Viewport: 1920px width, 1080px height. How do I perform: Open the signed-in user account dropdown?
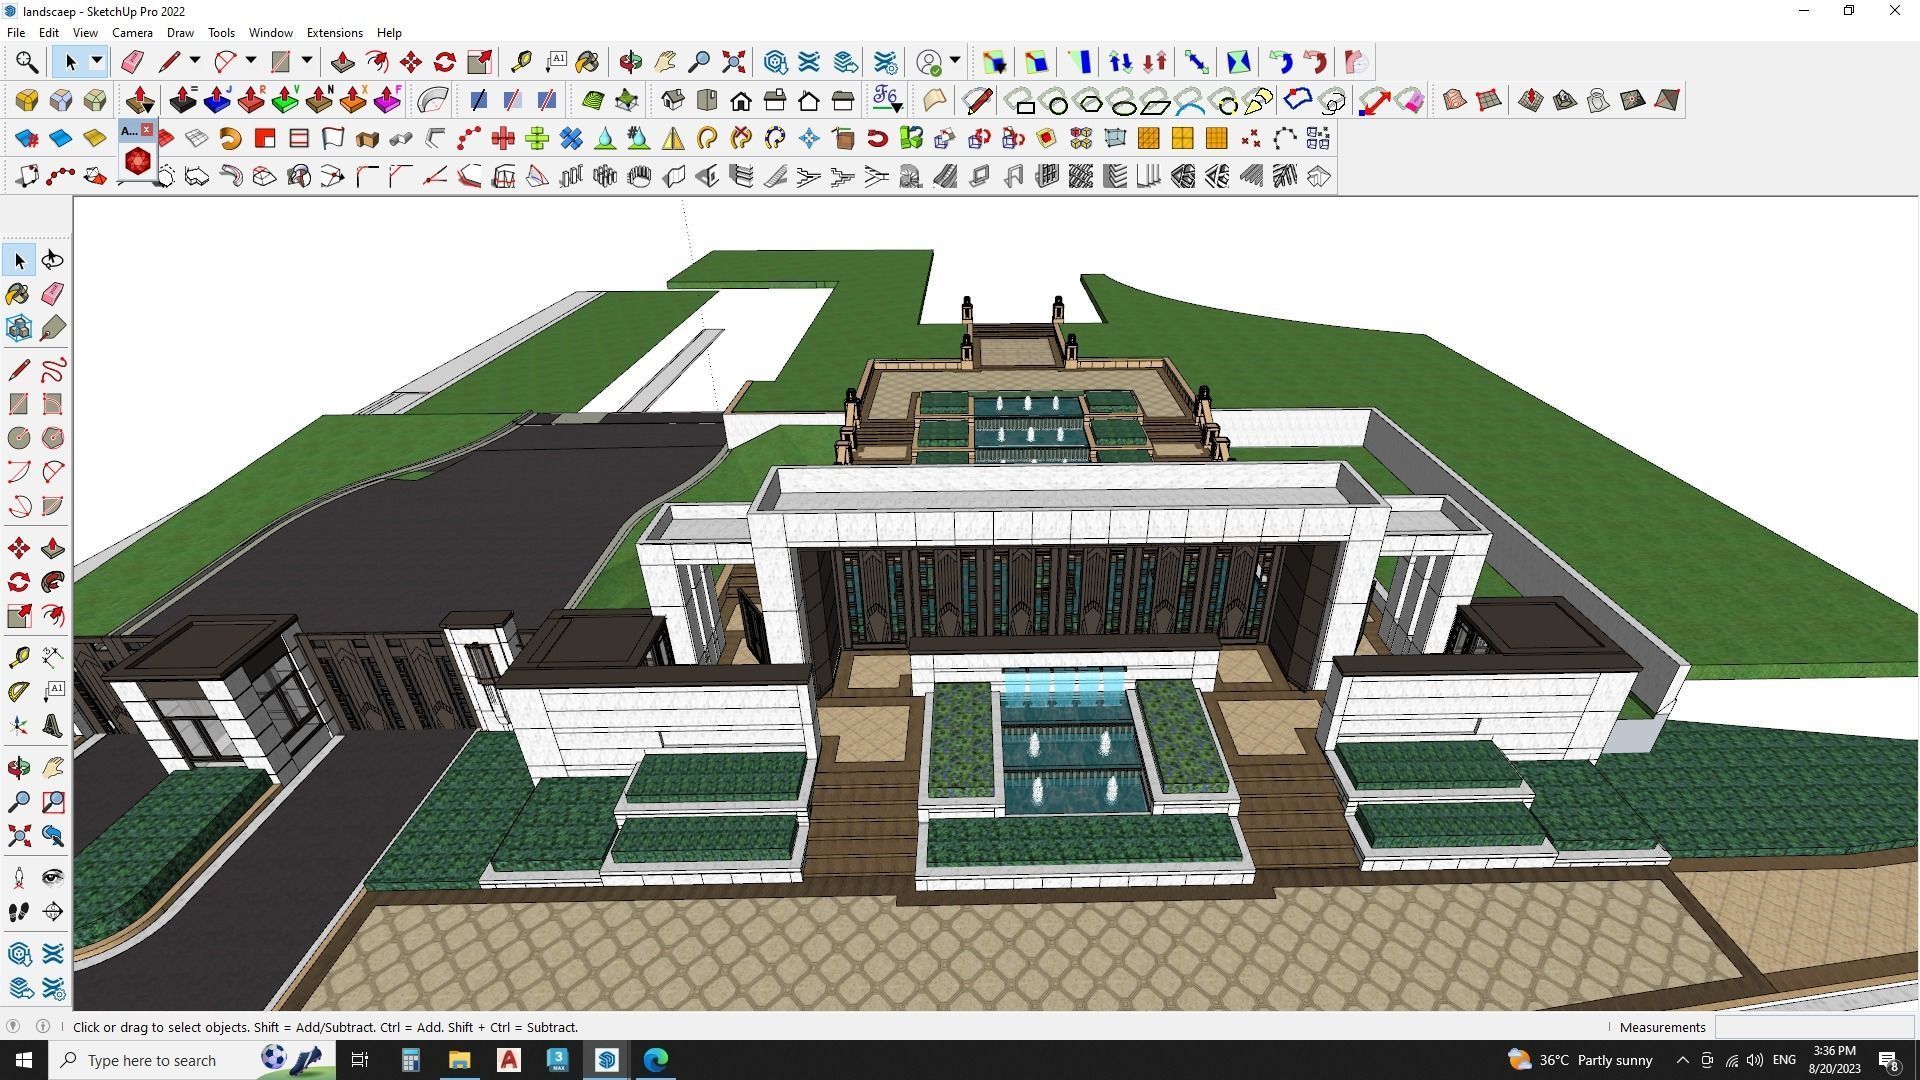pyautogui.click(x=955, y=62)
